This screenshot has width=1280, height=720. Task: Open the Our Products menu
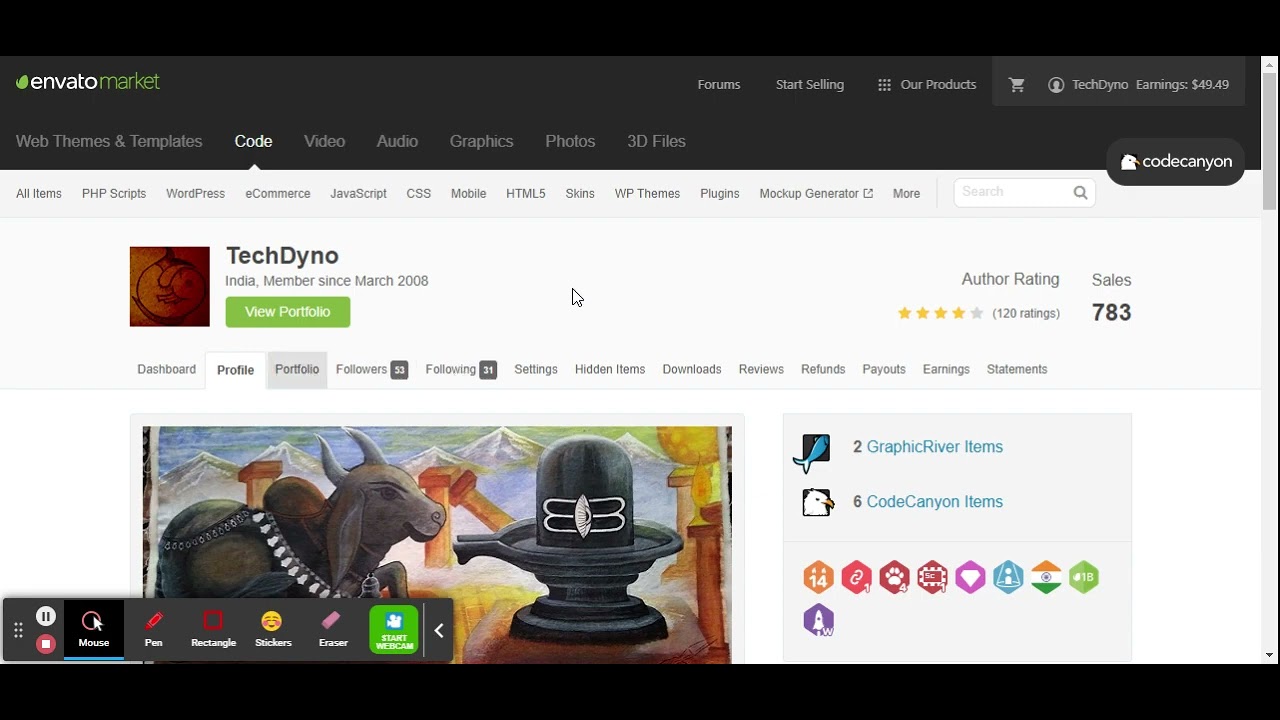927,85
